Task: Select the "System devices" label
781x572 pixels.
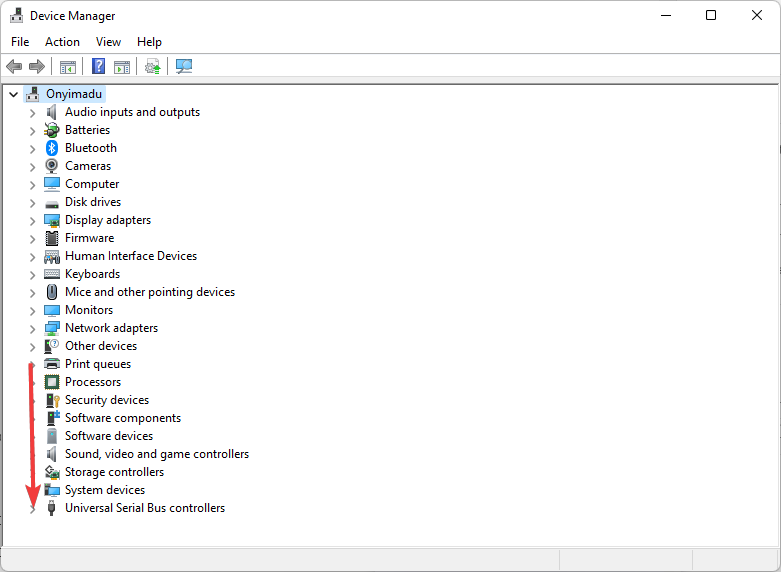Action: 105,490
